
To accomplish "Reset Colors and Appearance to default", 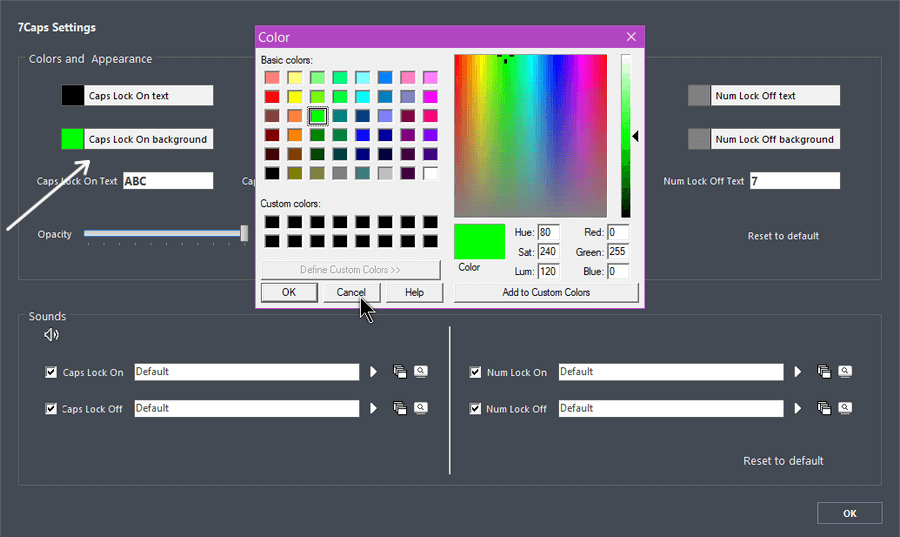I will coord(783,236).
